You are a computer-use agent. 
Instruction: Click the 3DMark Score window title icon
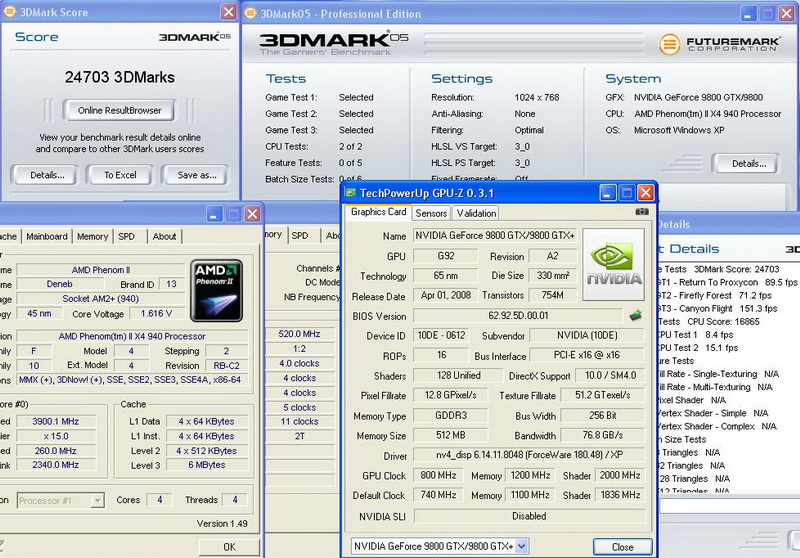(x=9, y=12)
